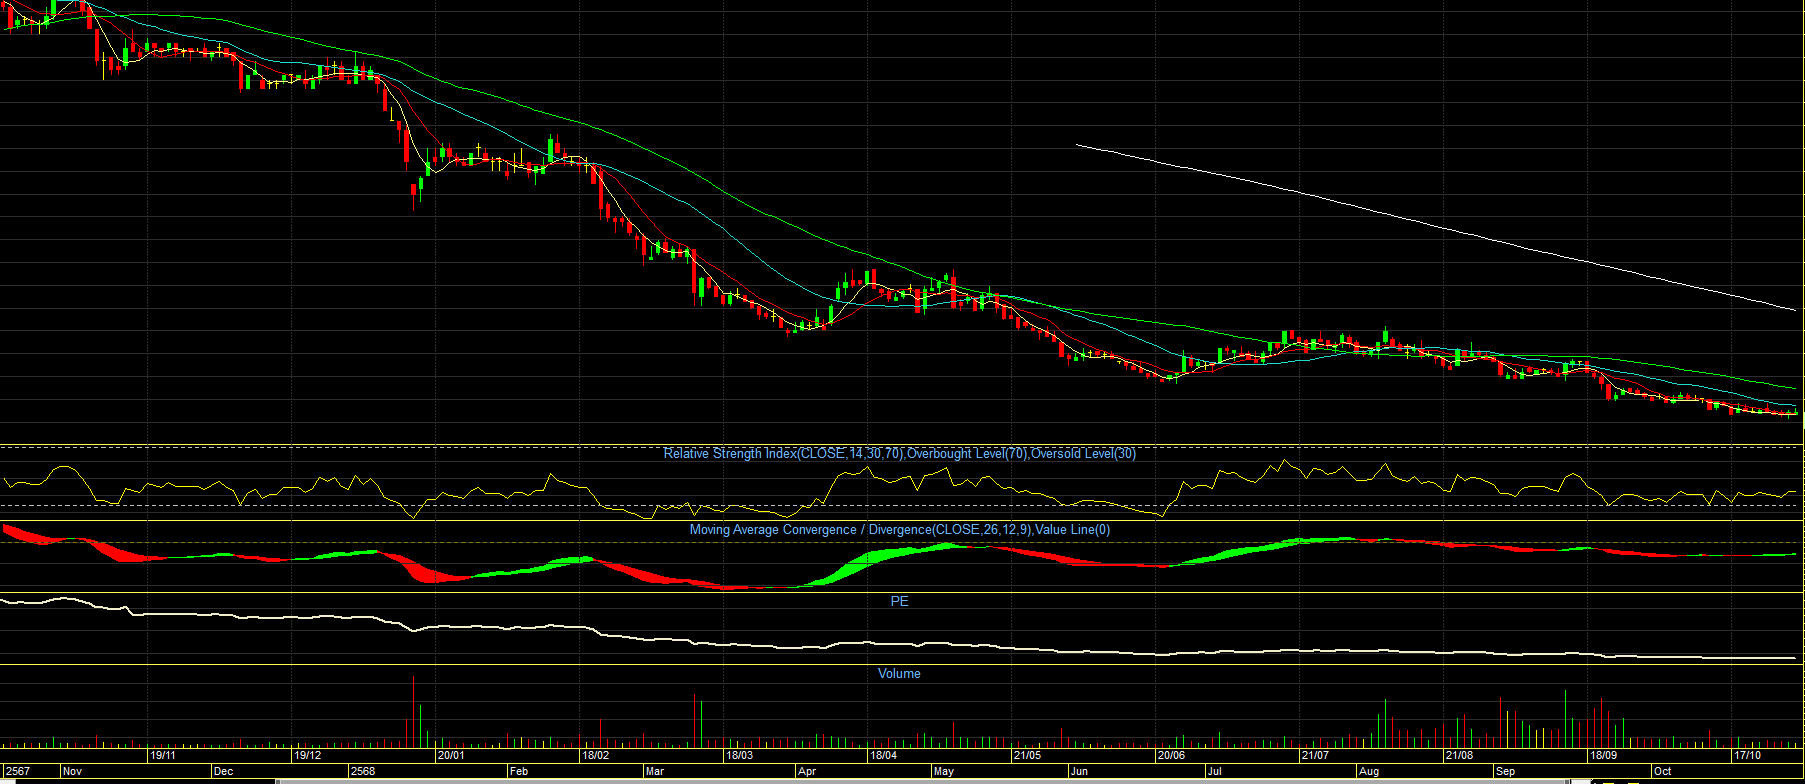This screenshot has width=1805, height=784.
Task: Select the white descending trendline on price chart
Action: click(x=1435, y=227)
